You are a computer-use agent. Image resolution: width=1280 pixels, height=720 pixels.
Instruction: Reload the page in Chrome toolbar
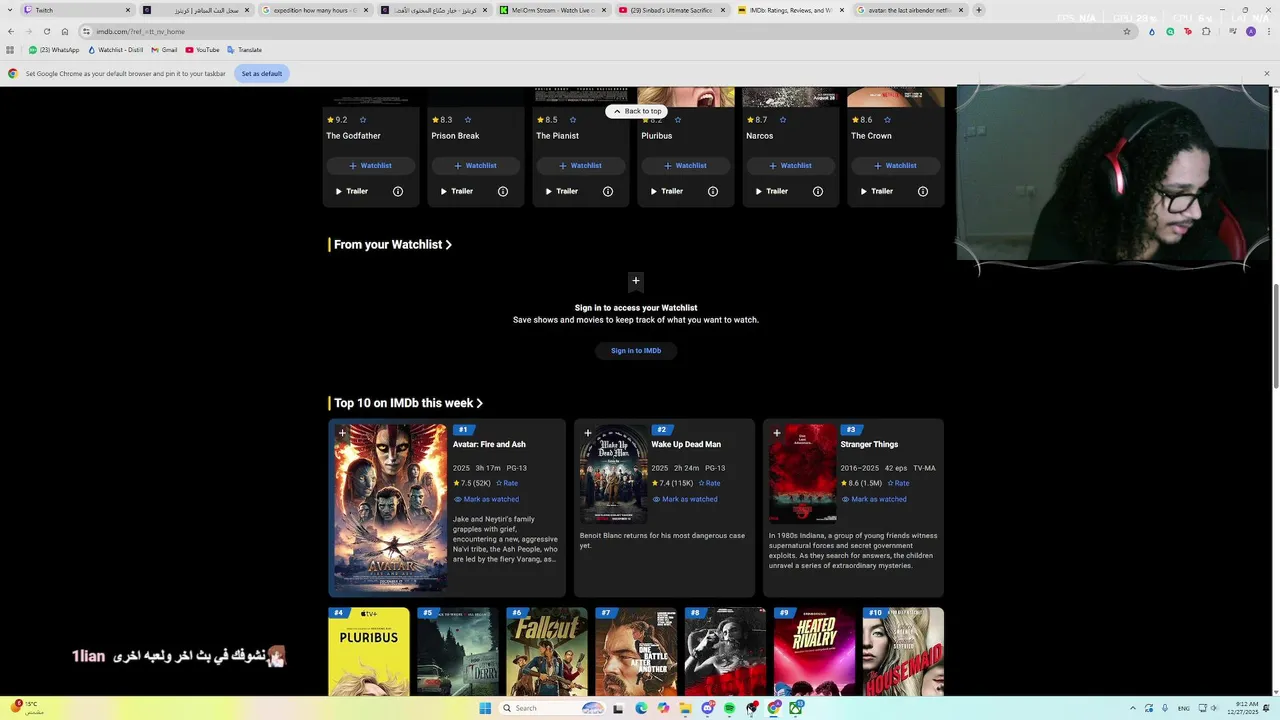point(46,31)
